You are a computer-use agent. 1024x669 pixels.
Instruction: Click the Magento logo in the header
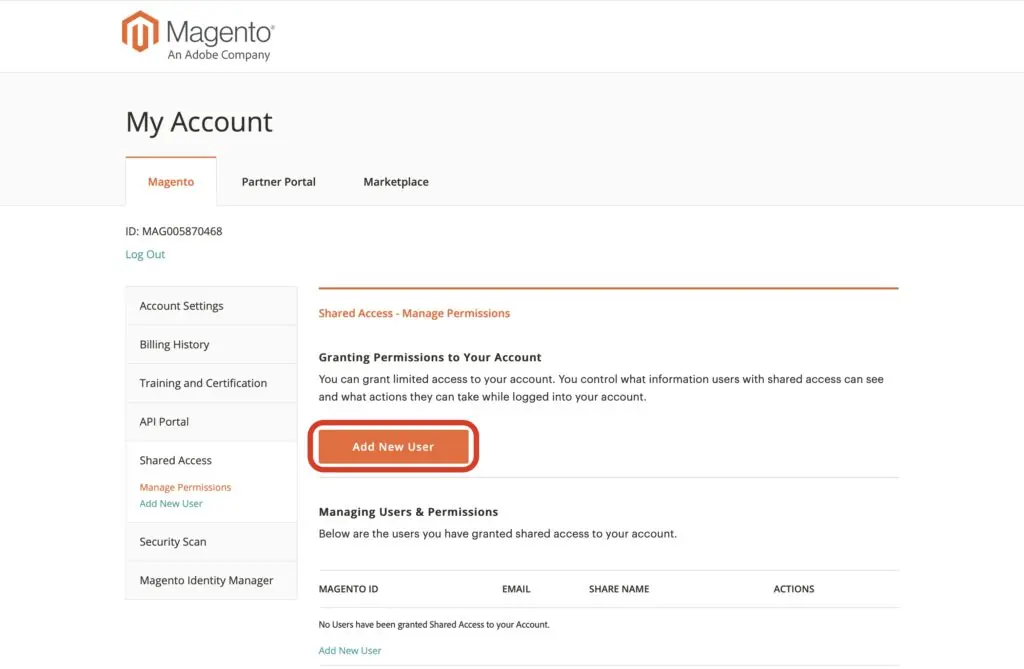pos(198,36)
